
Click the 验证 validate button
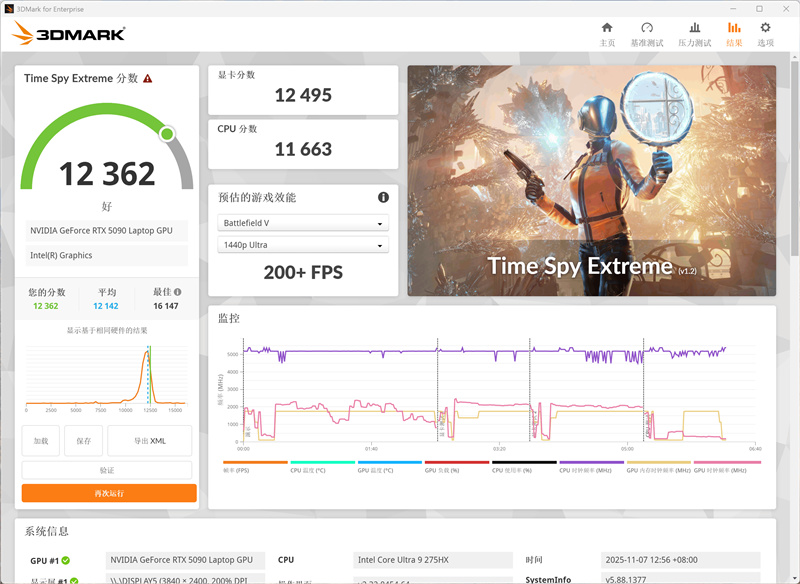coord(107,470)
